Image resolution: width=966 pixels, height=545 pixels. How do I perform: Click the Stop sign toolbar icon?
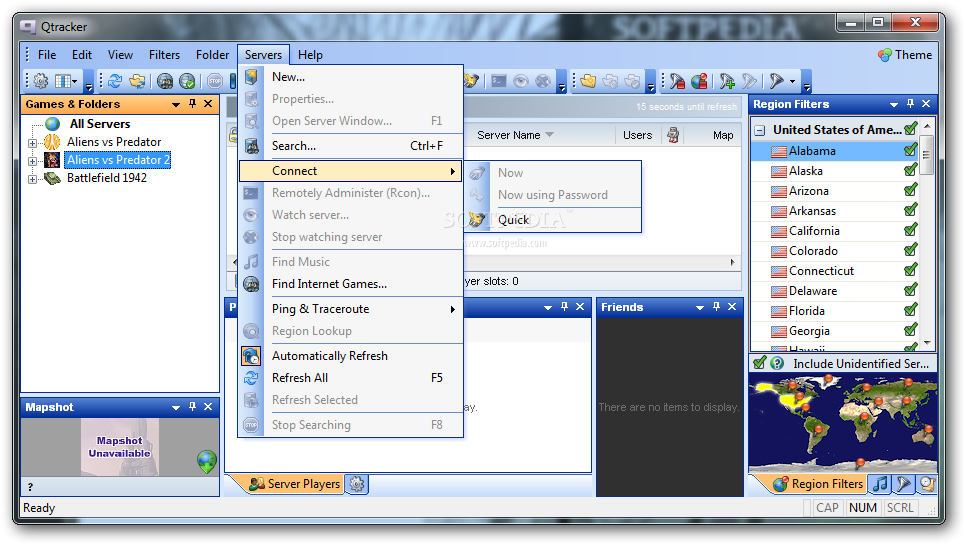tap(214, 81)
